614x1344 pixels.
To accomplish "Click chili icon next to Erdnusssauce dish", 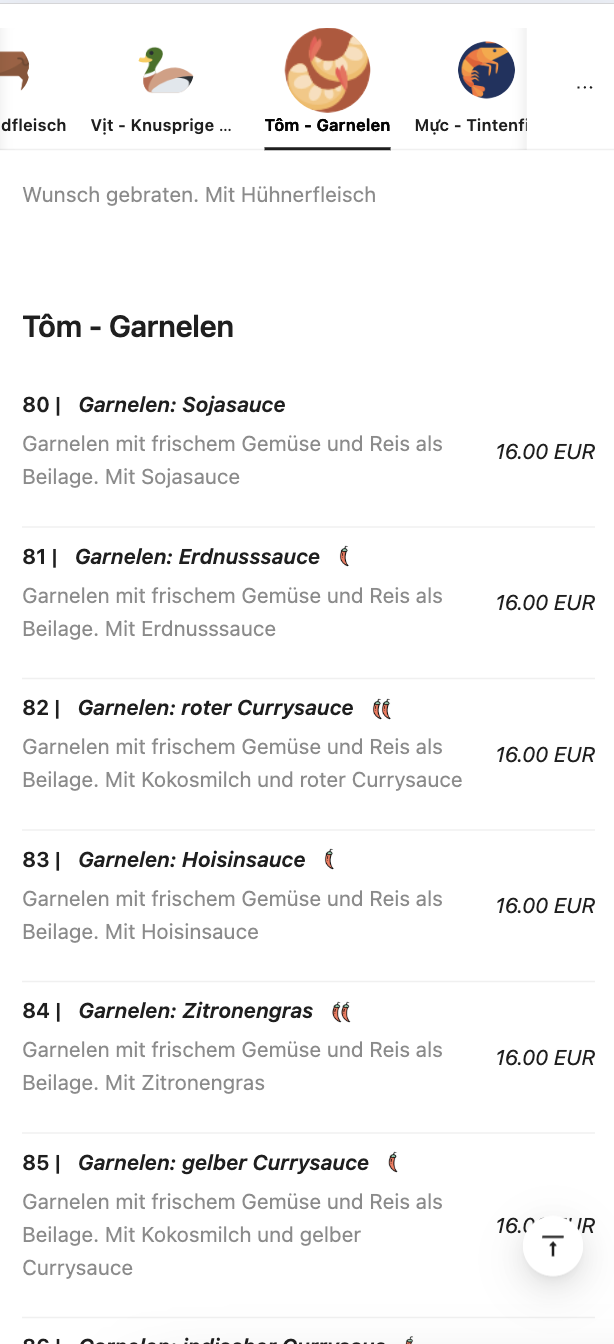I will [x=344, y=557].
